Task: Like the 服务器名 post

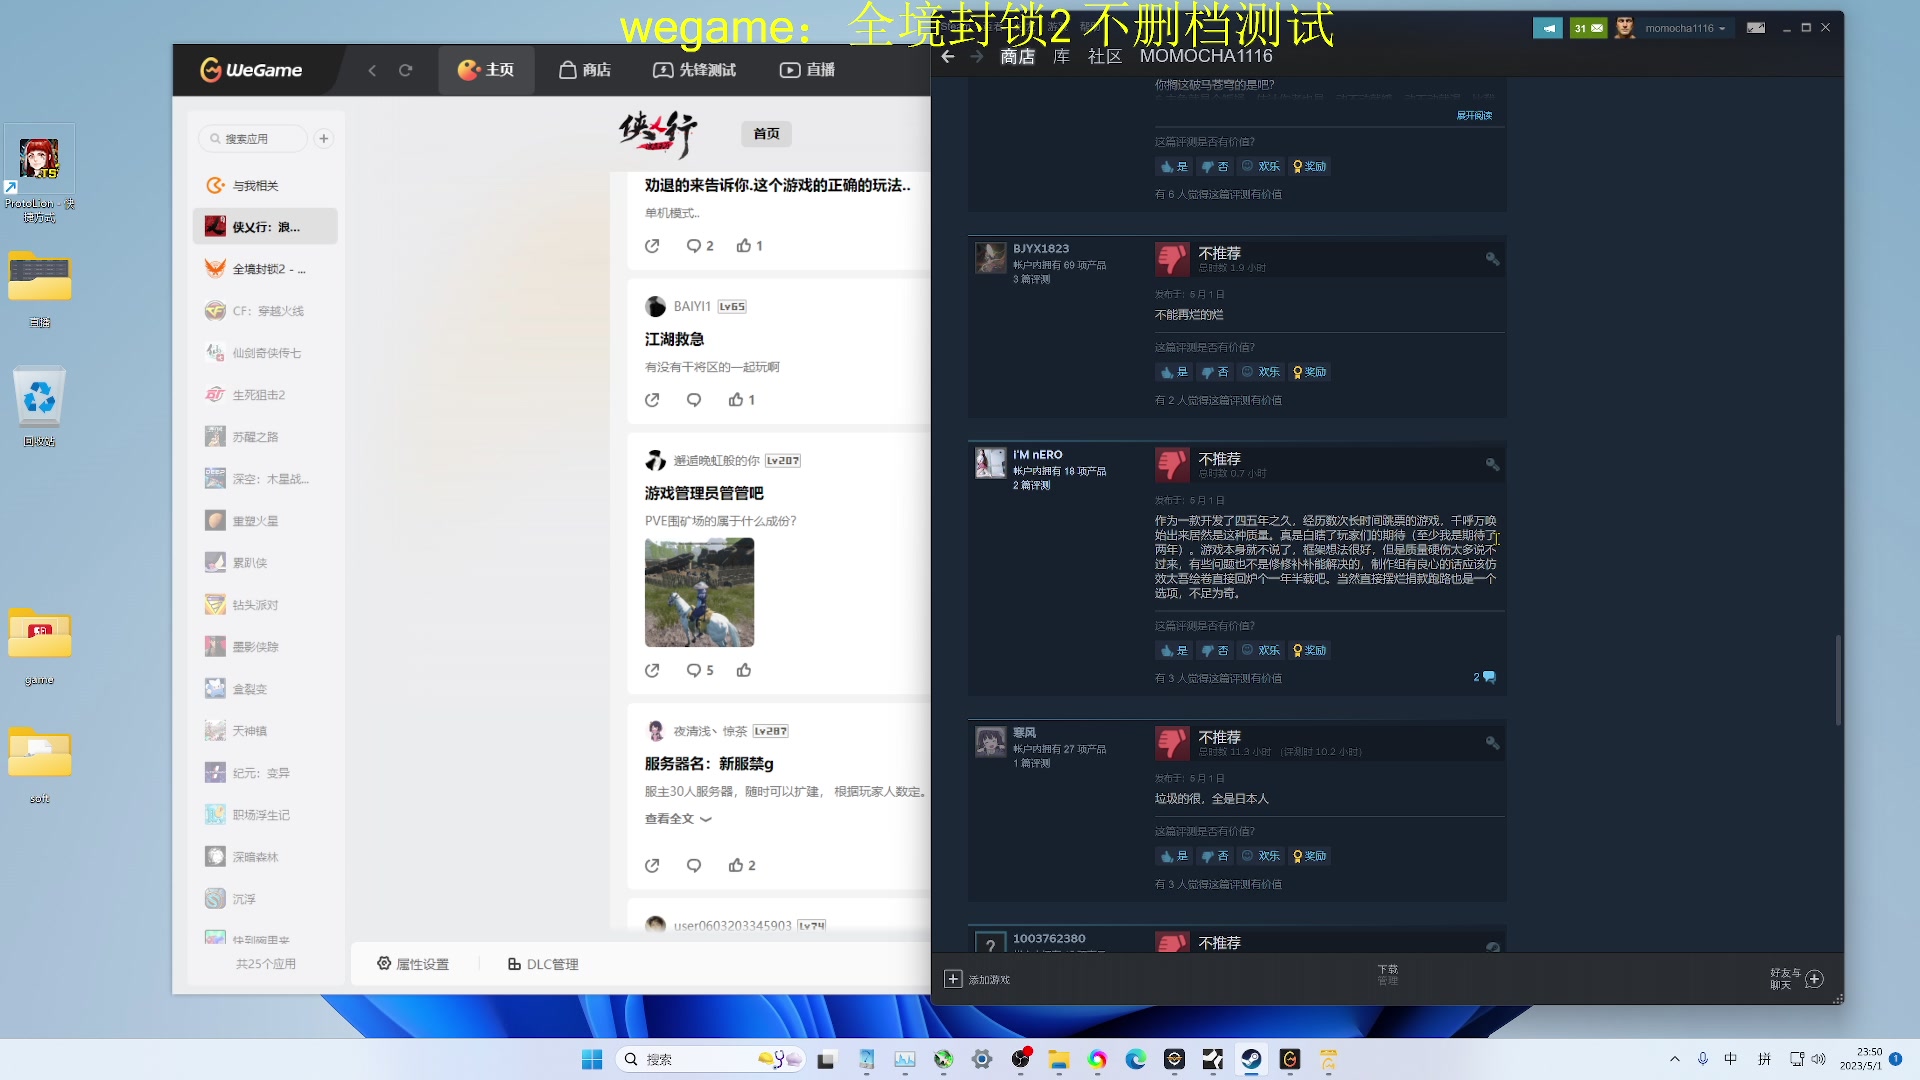Action: pyautogui.click(x=741, y=866)
